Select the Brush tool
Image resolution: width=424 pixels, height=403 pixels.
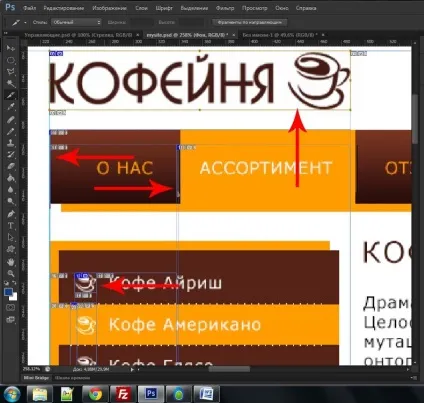click(x=11, y=131)
